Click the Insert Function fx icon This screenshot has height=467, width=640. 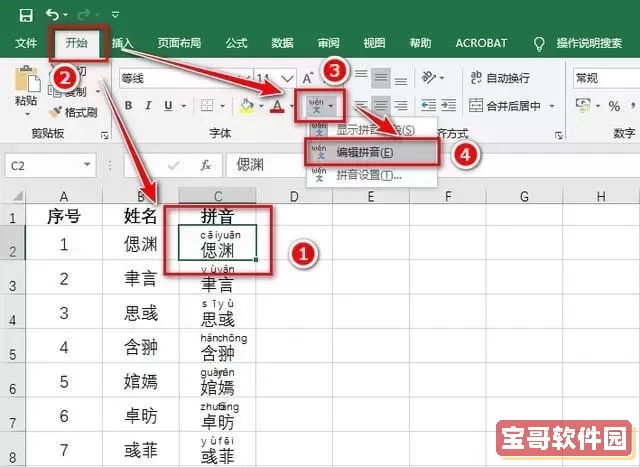pos(206,165)
